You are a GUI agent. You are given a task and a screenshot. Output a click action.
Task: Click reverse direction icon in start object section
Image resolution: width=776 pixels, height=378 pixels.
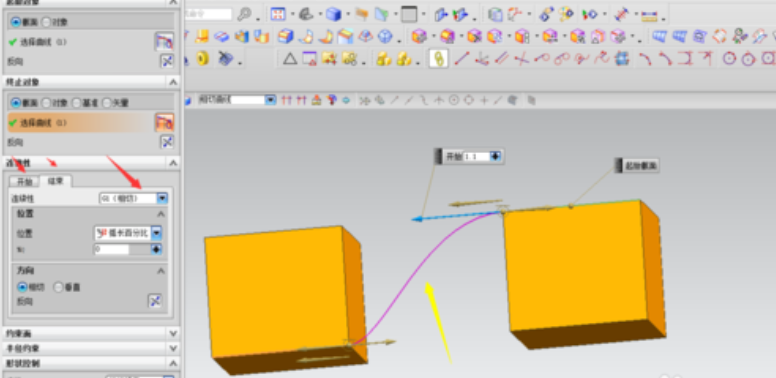pos(167,61)
